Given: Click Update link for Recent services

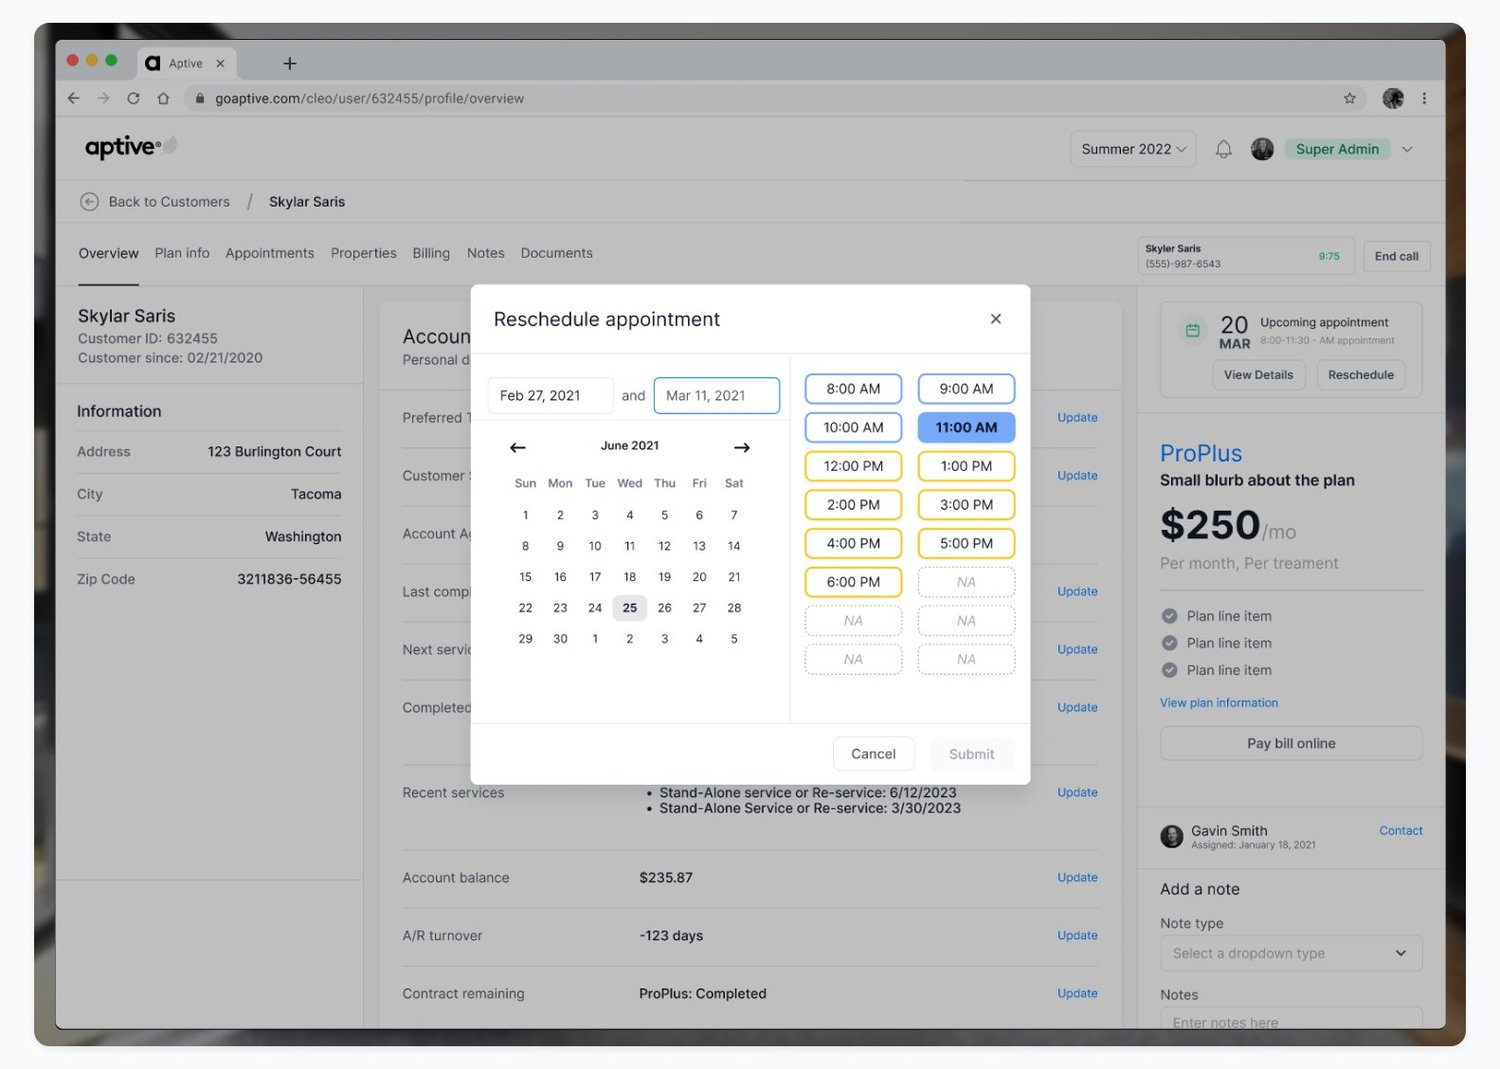Looking at the screenshot, I should pos(1077,792).
